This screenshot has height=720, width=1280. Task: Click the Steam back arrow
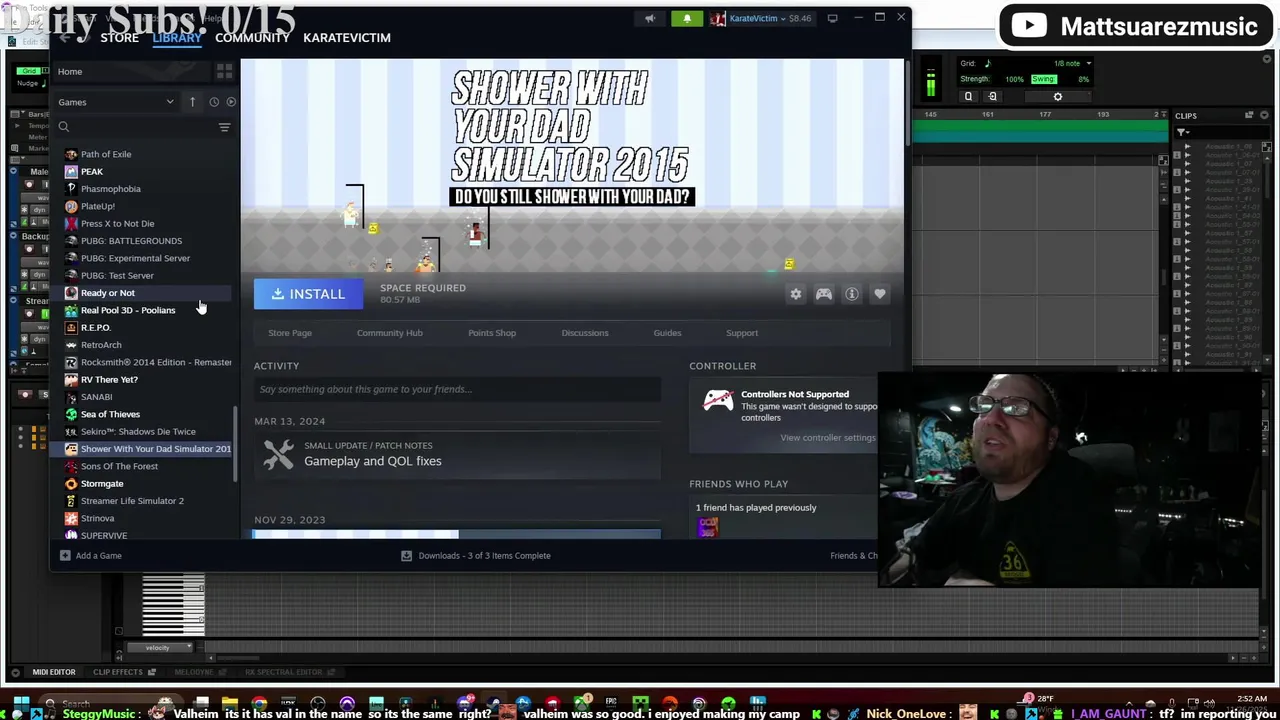point(65,38)
